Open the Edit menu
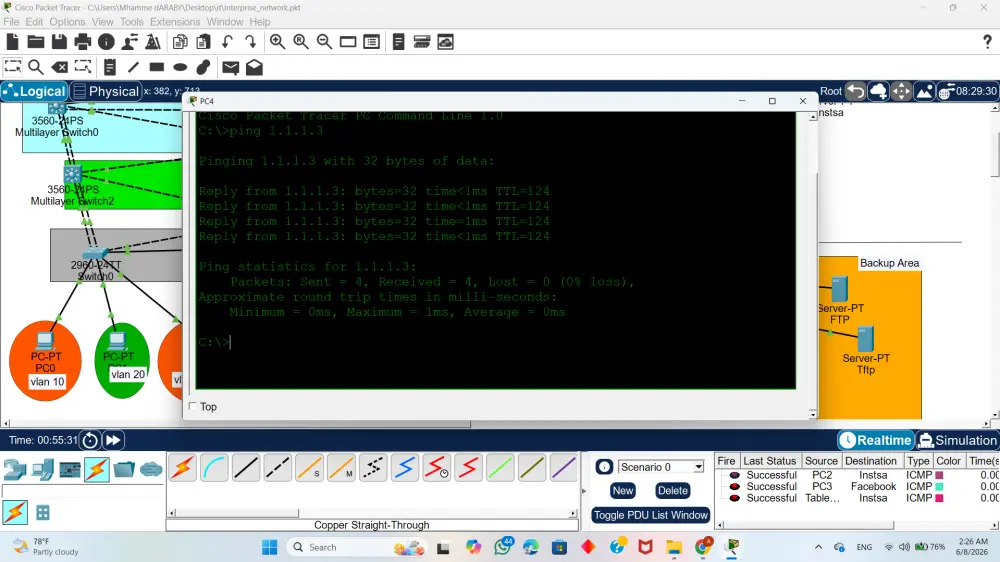 (34, 22)
